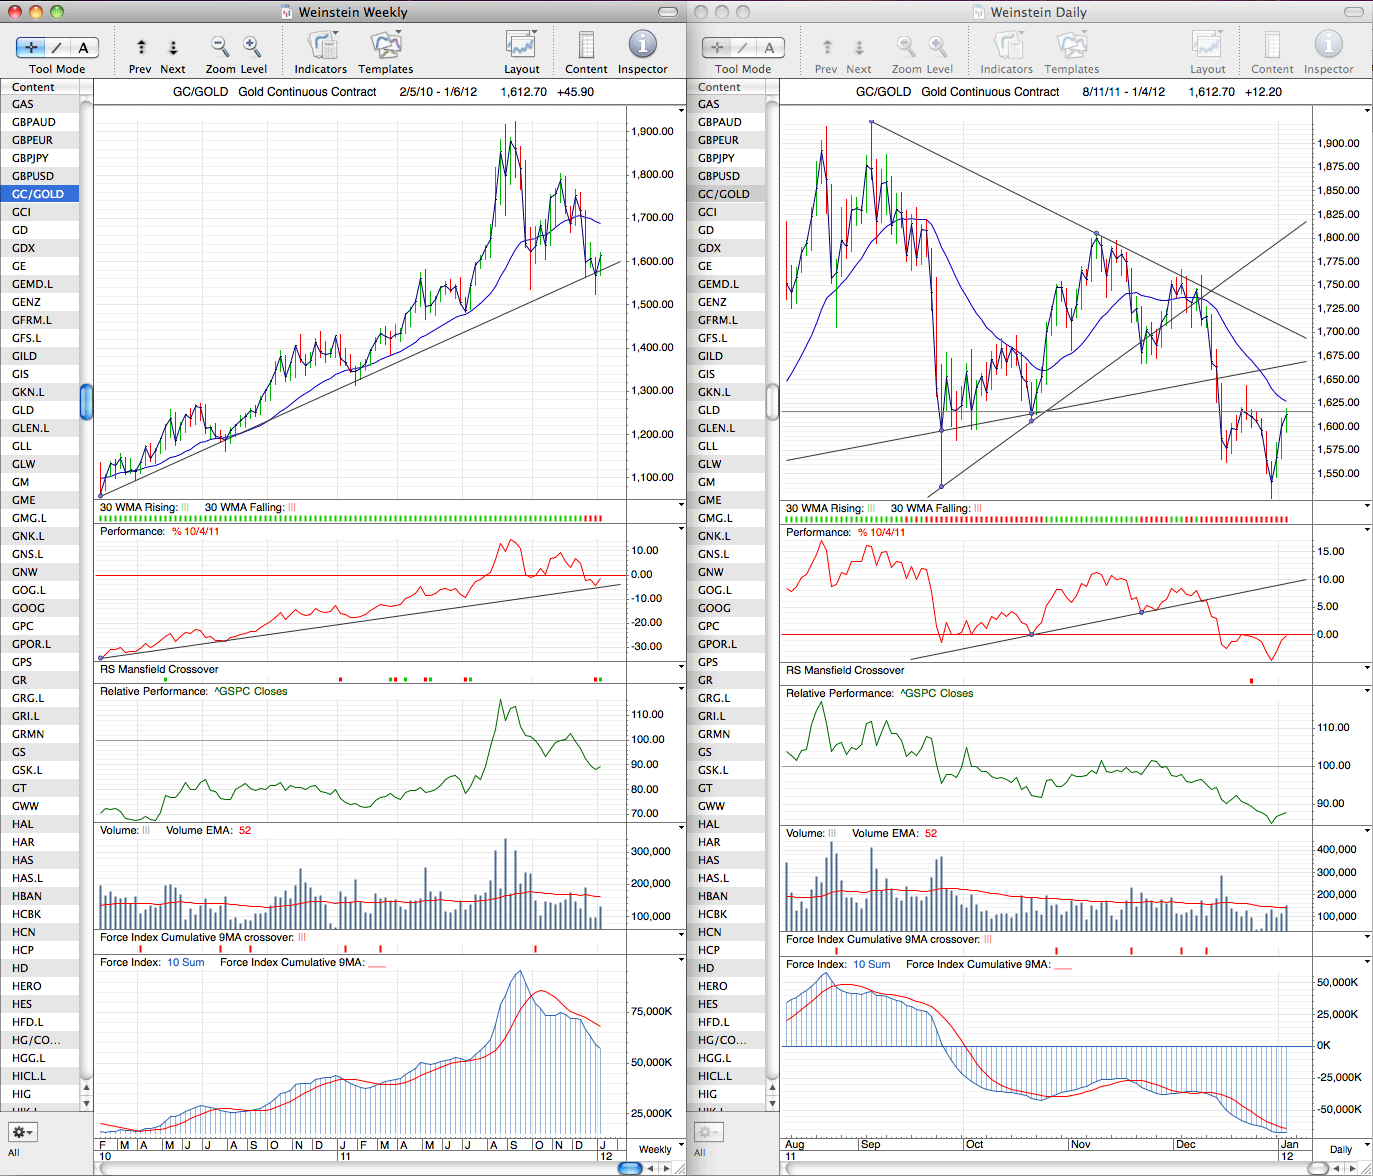Image resolution: width=1373 pixels, height=1176 pixels.
Task: Open 30 WMA pane menu arrow in Weekly
Action: pos(681,505)
